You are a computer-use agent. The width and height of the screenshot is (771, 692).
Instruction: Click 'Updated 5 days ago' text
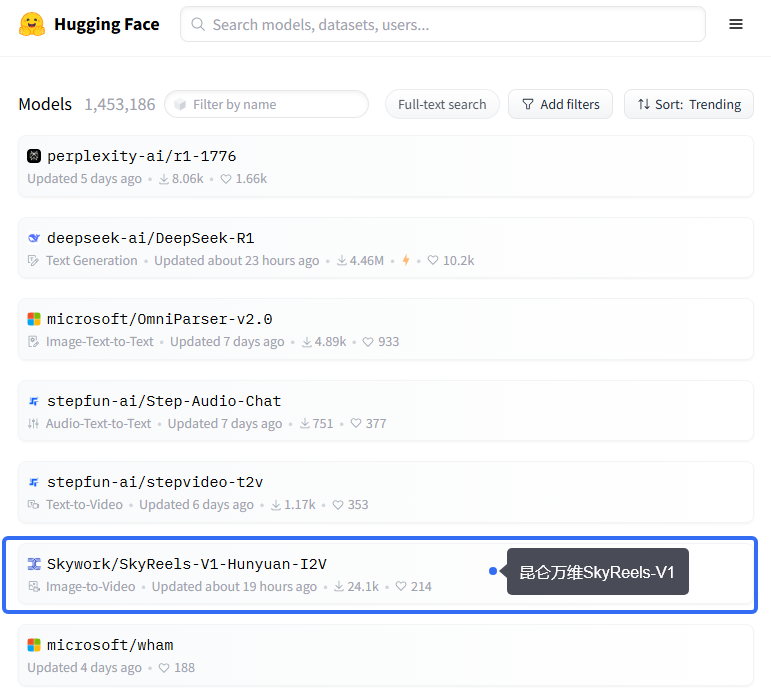coord(85,179)
